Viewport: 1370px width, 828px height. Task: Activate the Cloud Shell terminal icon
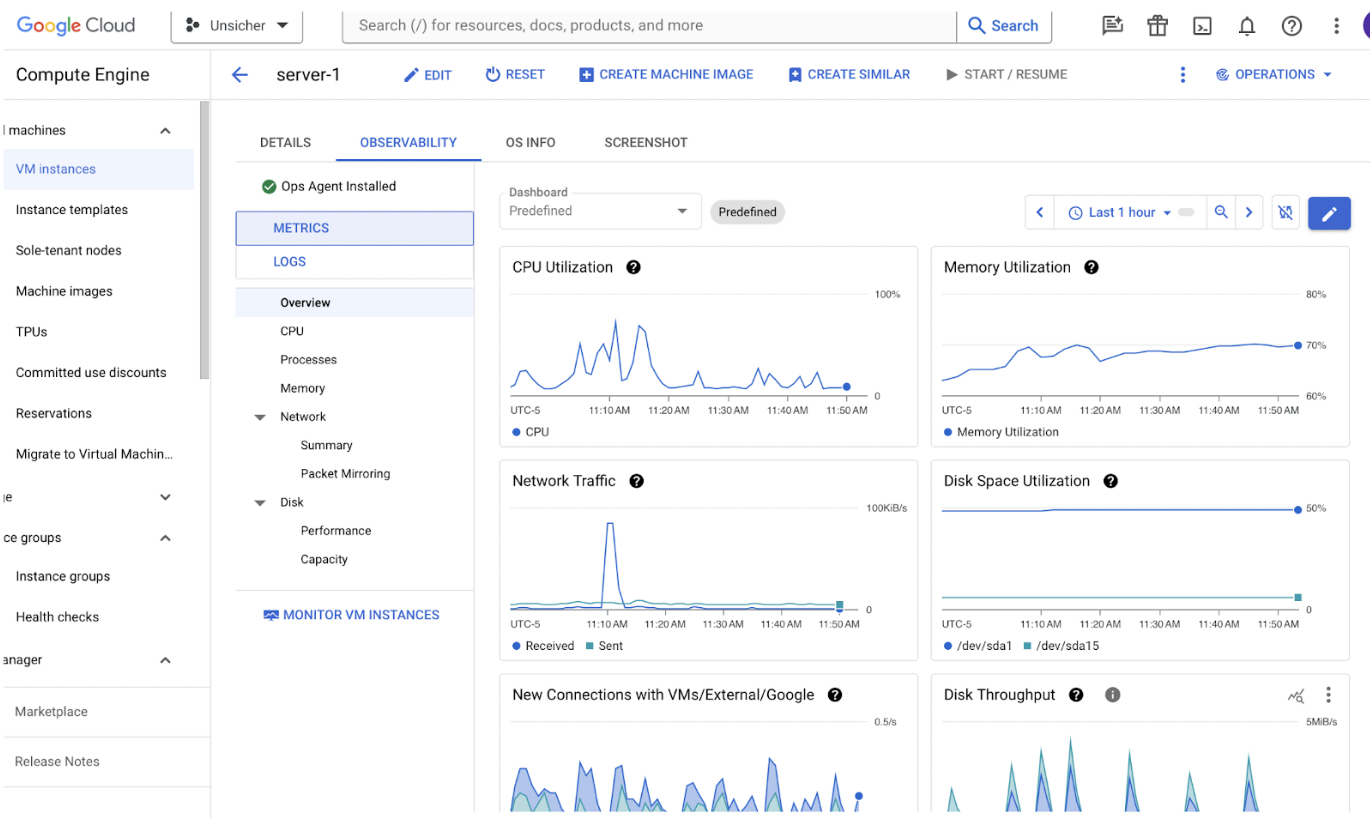coord(1202,26)
